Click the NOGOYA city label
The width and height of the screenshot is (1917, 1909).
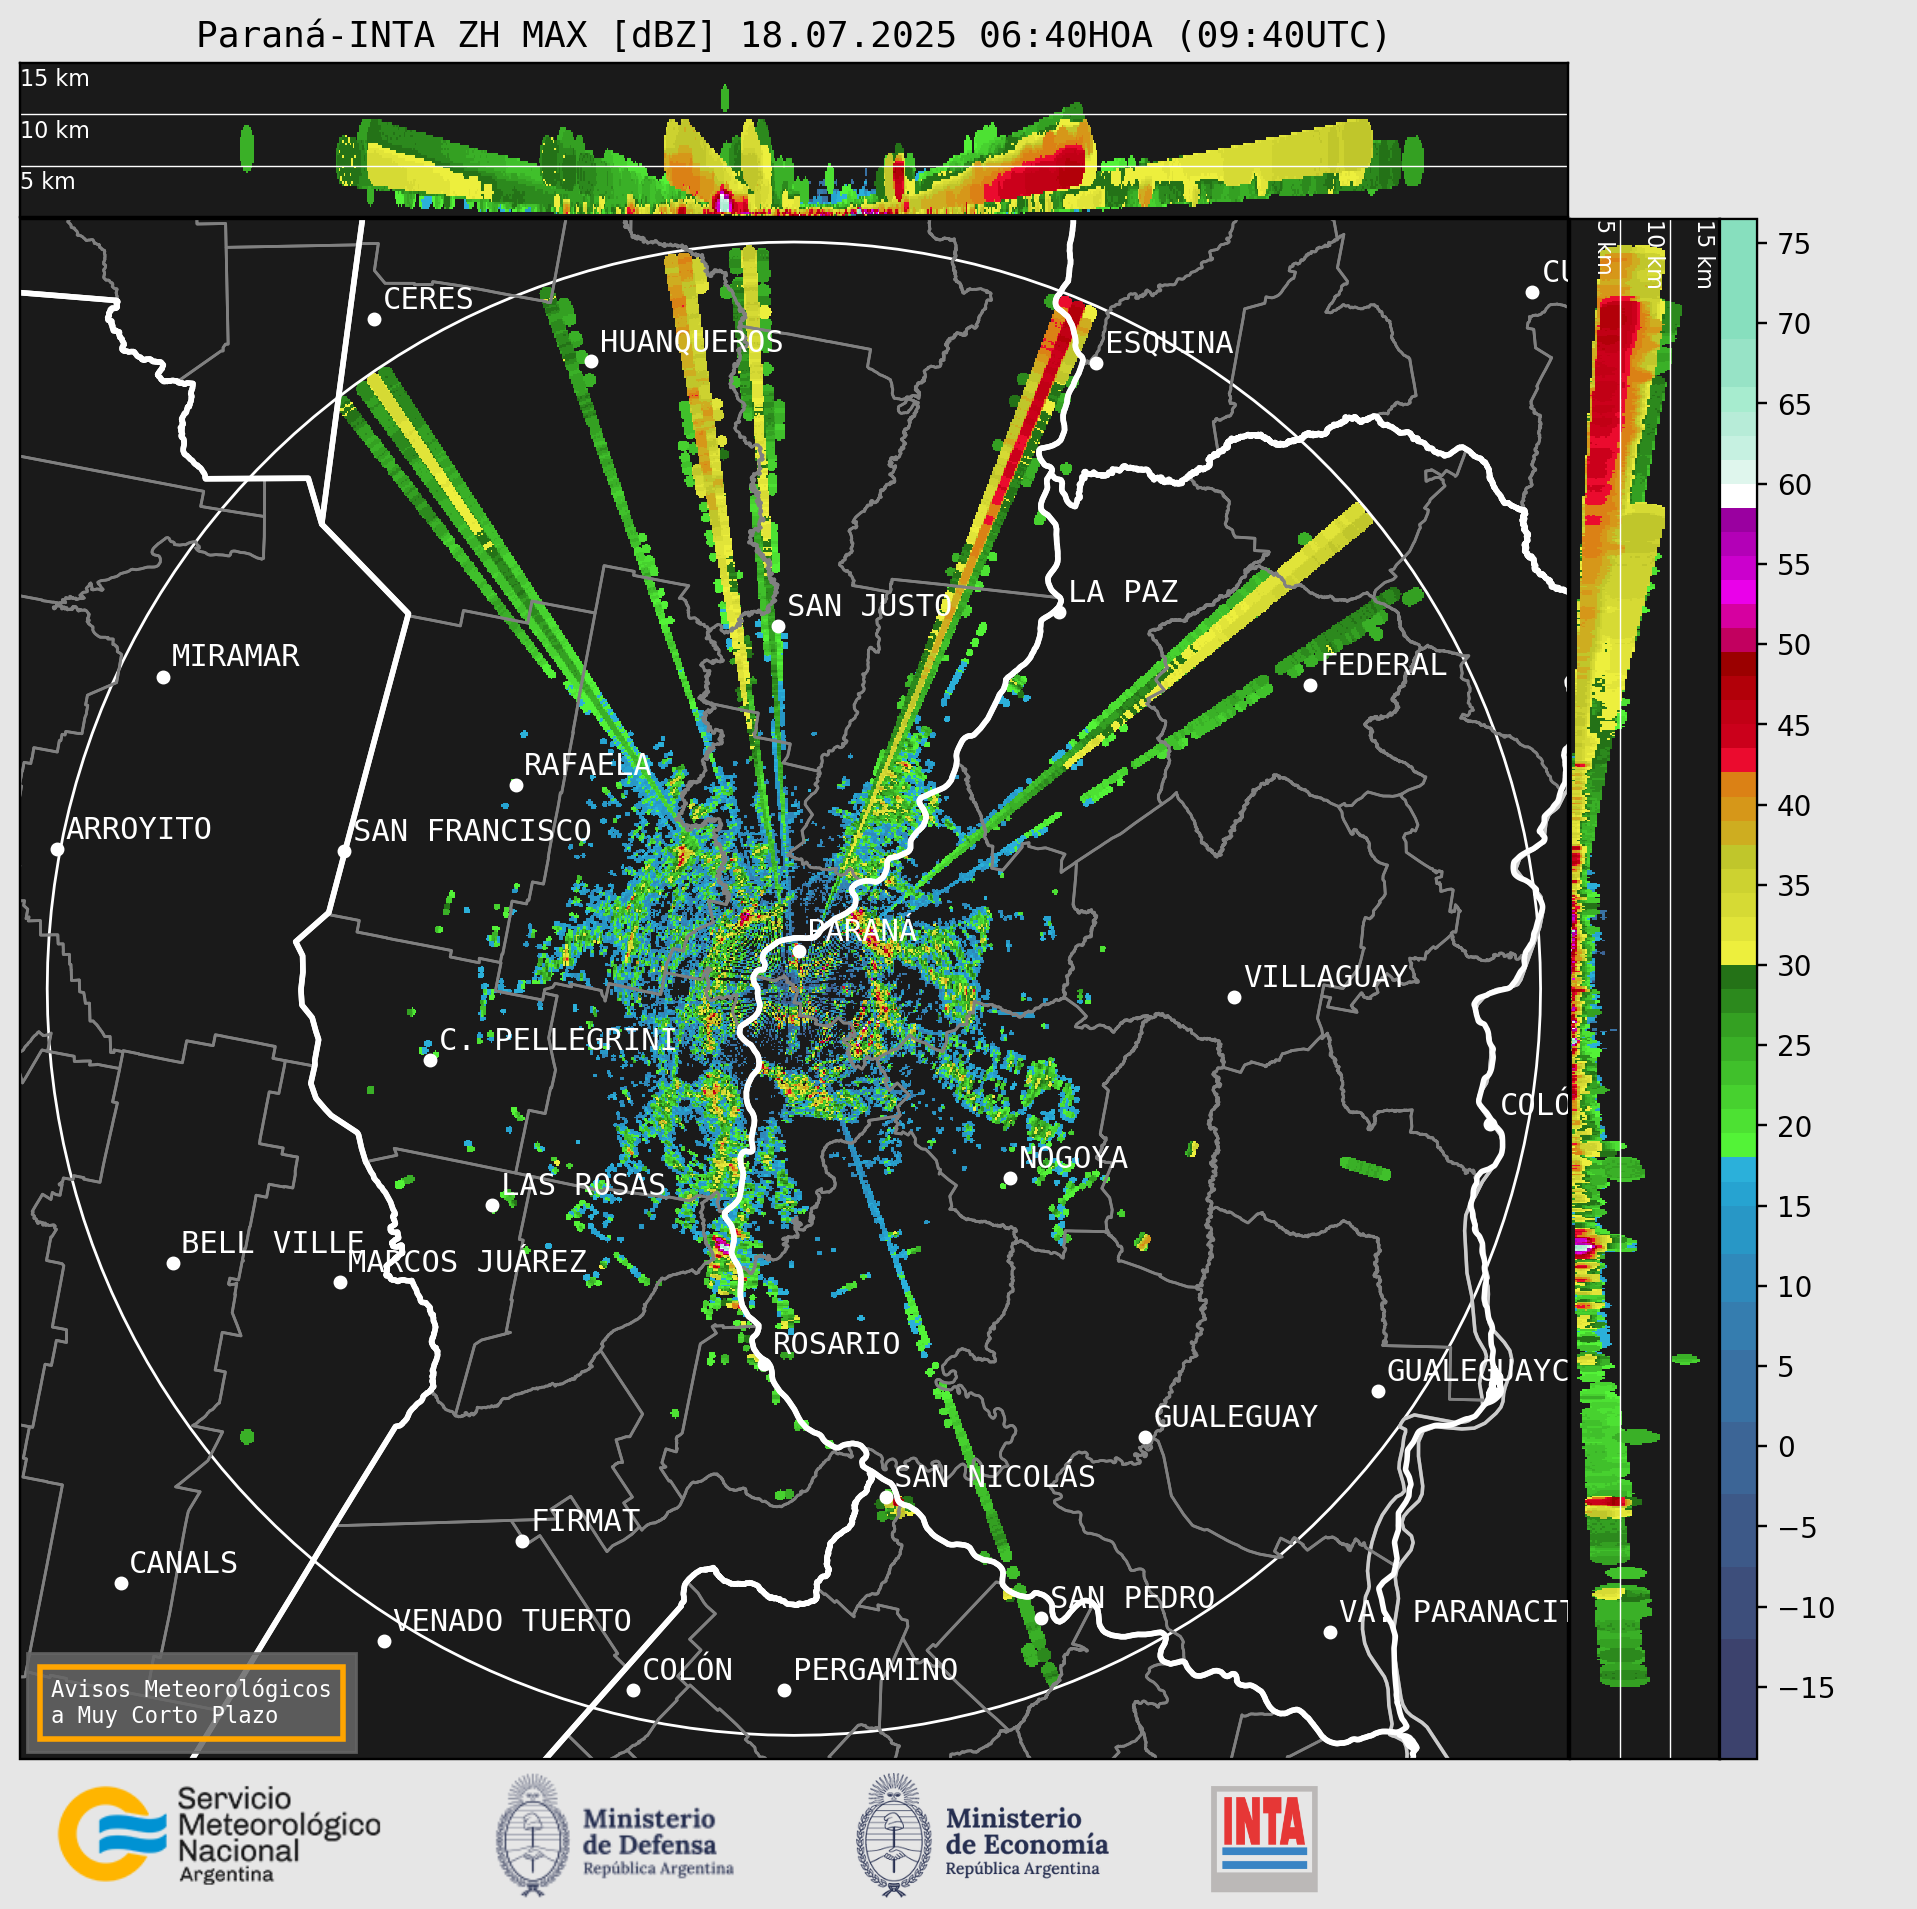tap(1073, 1158)
